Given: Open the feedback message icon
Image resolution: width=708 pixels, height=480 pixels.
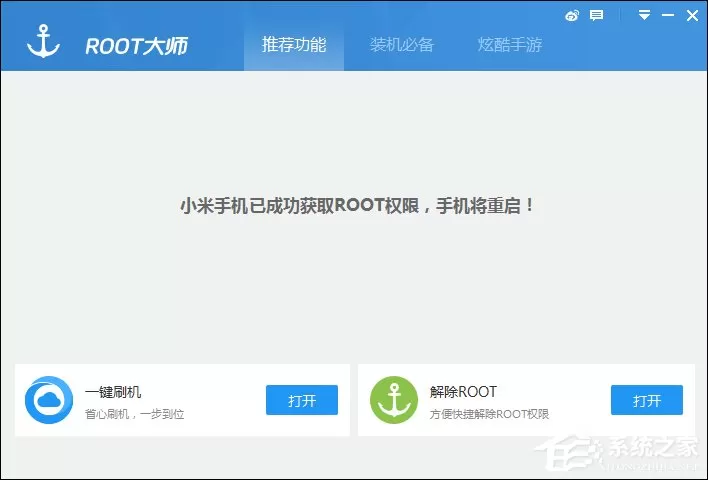Looking at the screenshot, I should click(x=596, y=16).
